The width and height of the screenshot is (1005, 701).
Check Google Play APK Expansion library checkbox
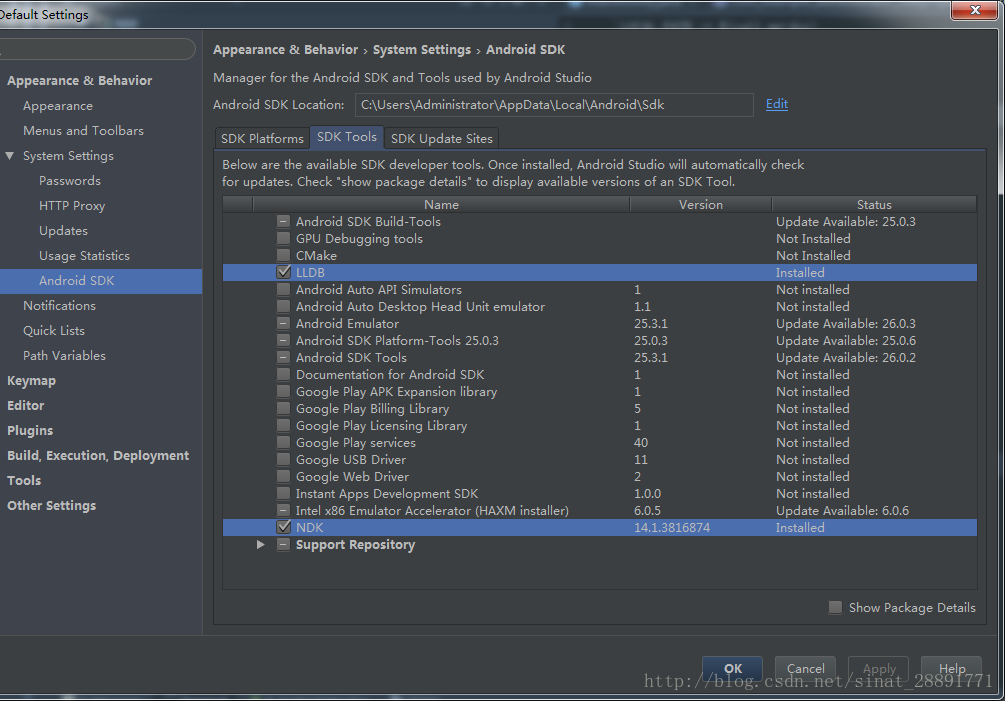(283, 392)
